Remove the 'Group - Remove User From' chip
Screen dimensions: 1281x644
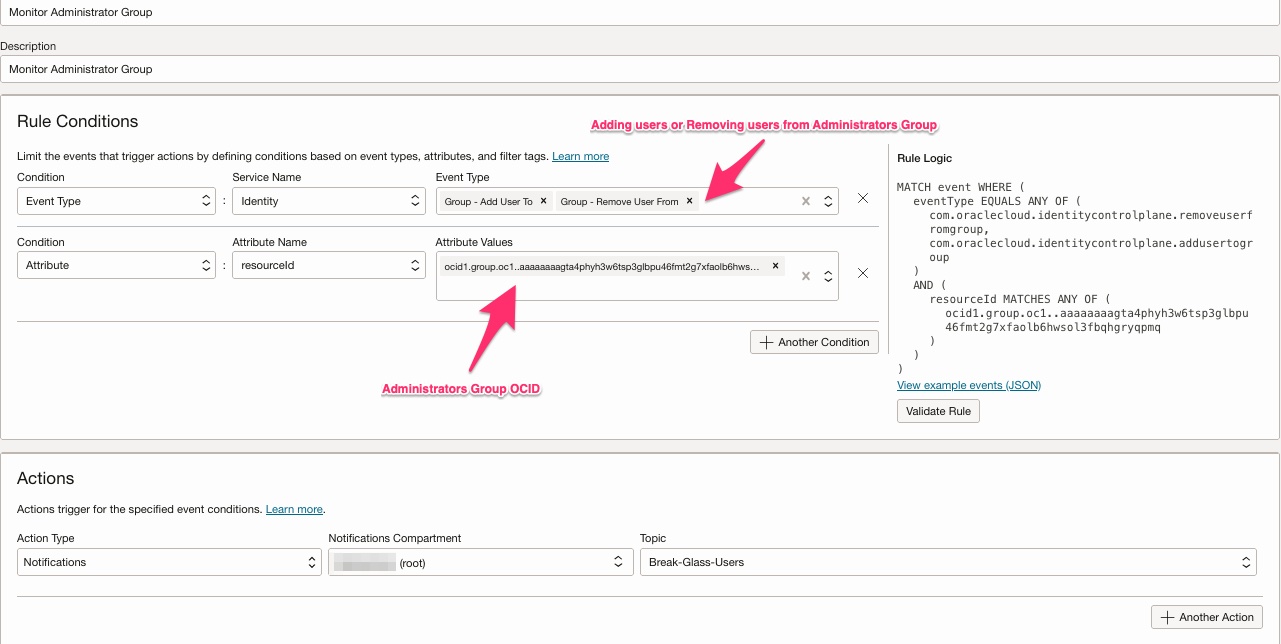click(689, 201)
